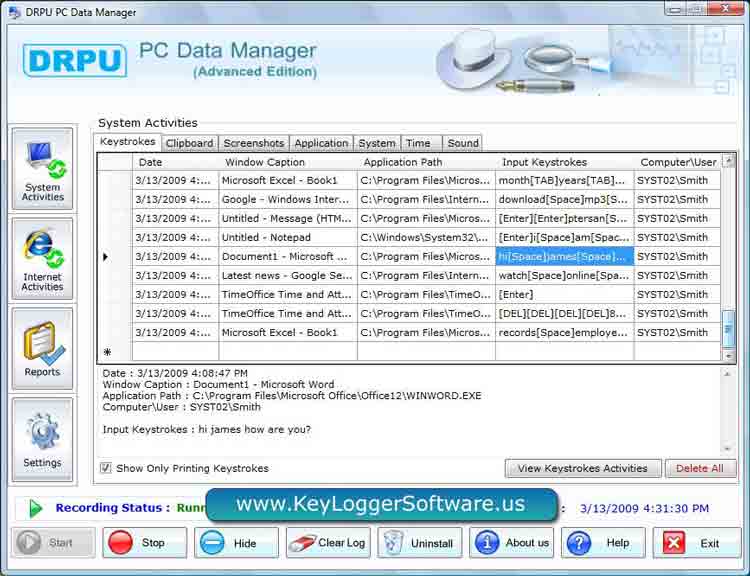The height and width of the screenshot is (576, 750).
Task: Click the highlighted hi[Space]james keystrokes cell
Action: tap(564, 256)
